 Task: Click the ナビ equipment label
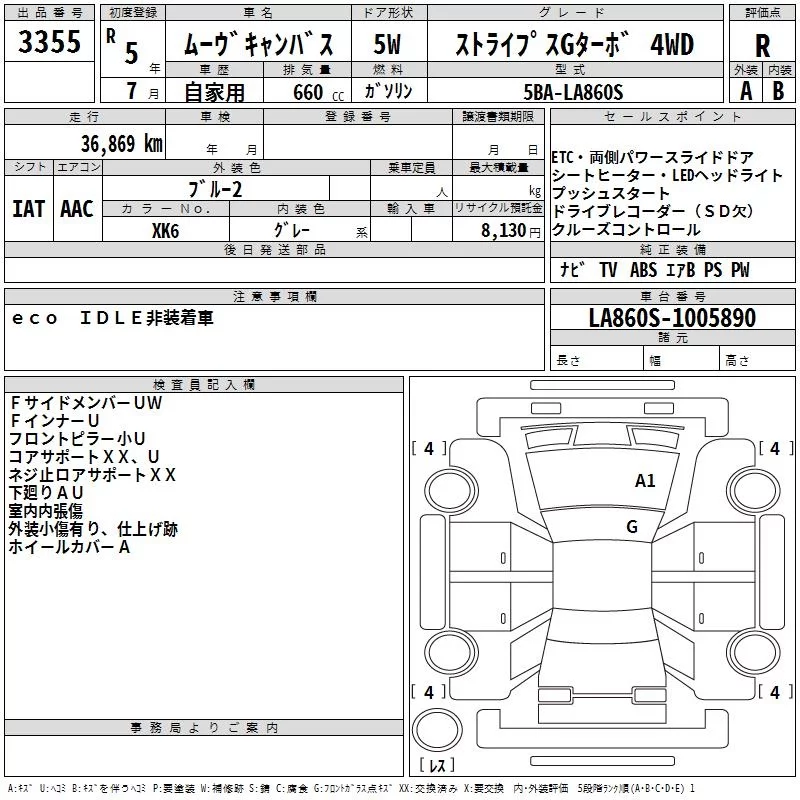(572, 269)
